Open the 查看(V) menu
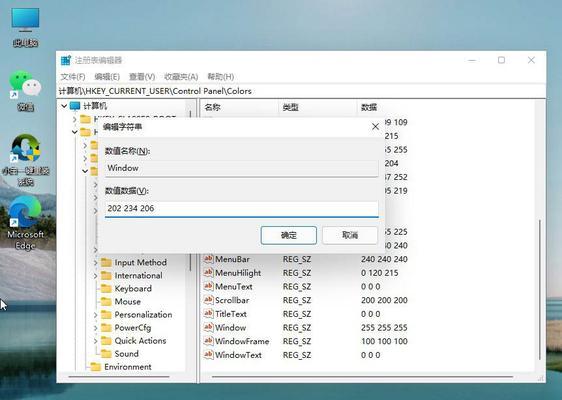 click(142, 77)
